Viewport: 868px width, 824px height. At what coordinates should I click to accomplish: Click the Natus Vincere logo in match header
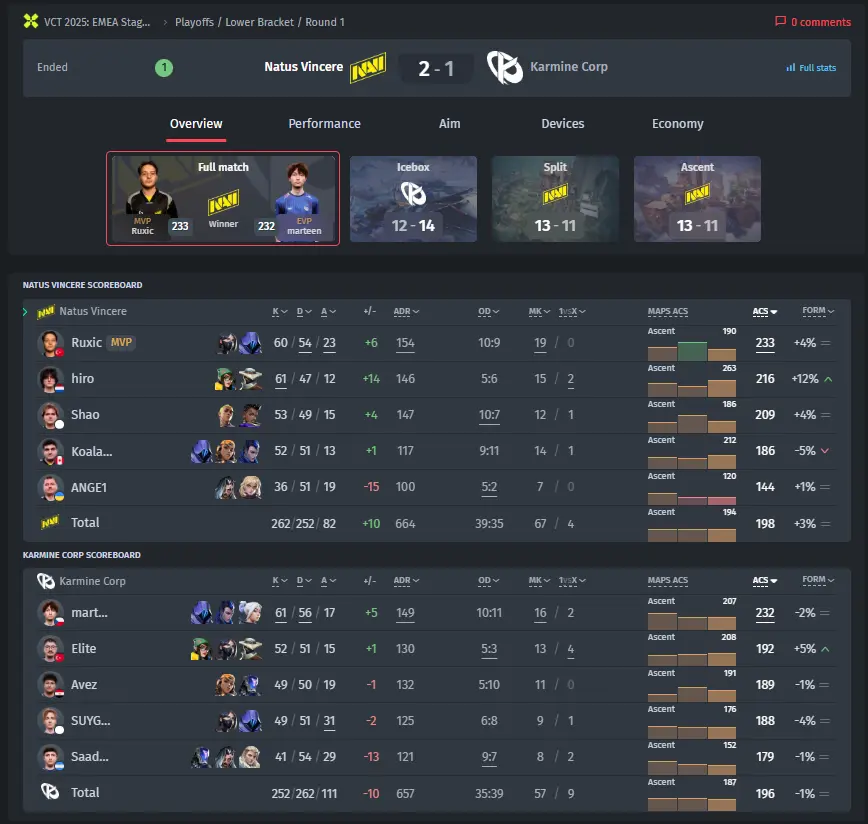pyautogui.click(x=368, y=68)
